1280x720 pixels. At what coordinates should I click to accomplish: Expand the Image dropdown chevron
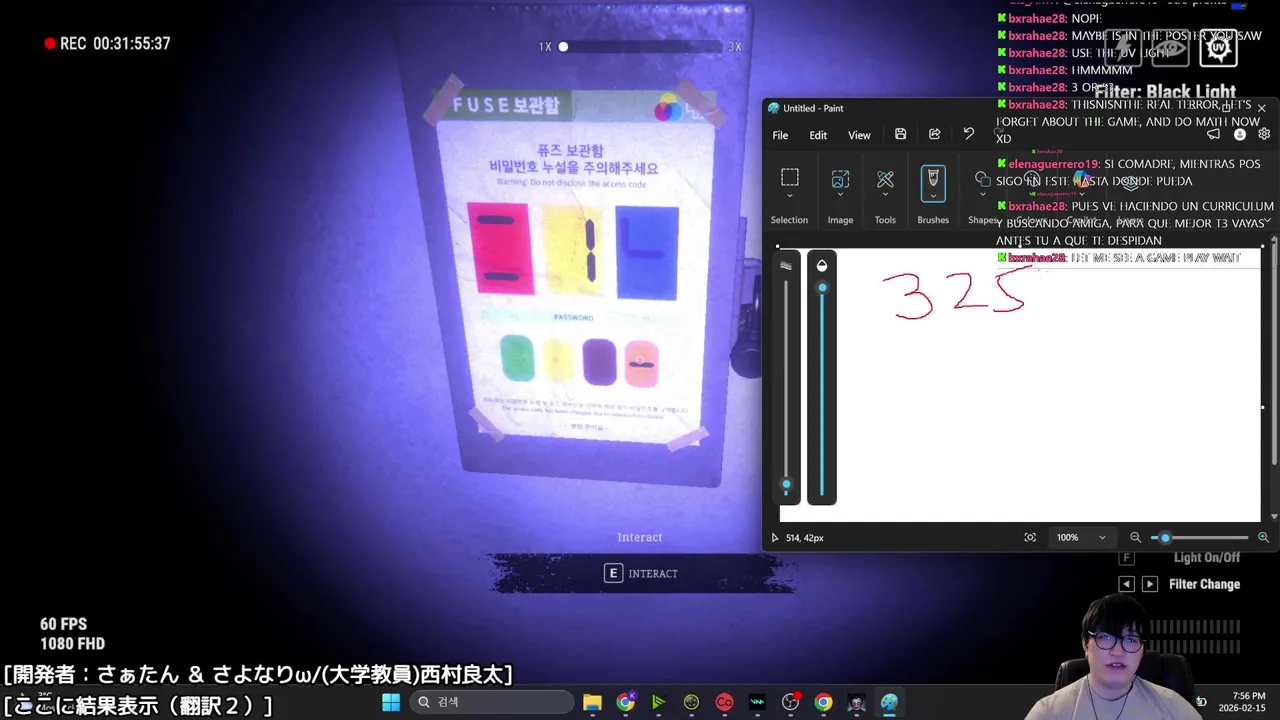[840, 196]
